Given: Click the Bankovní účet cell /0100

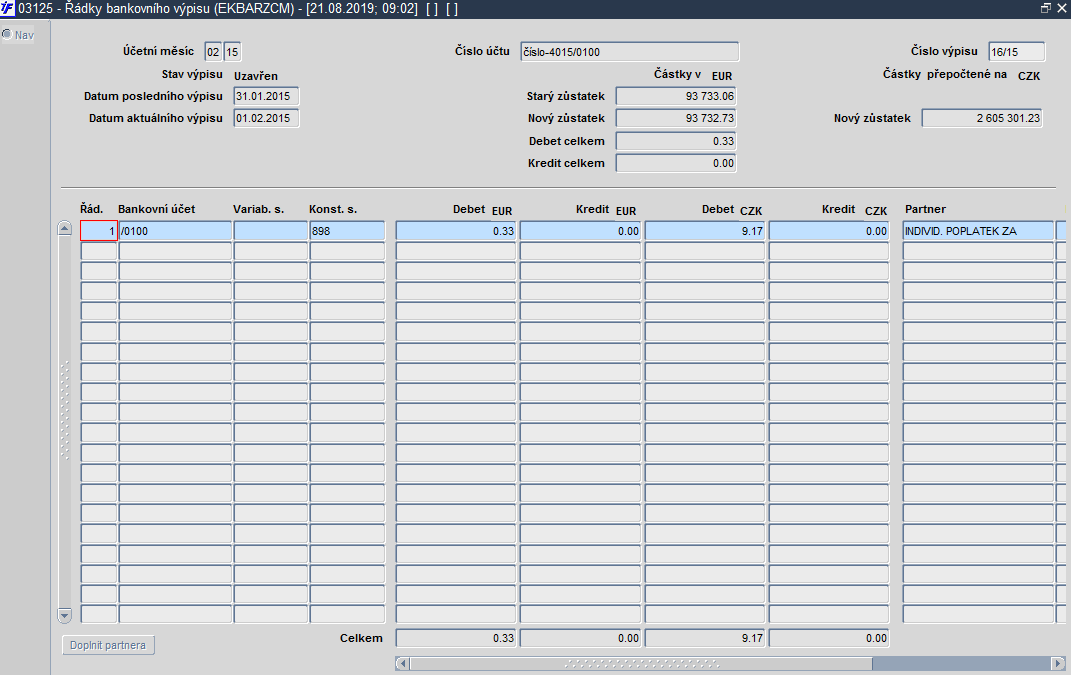Looking at the screenshot, I should tap(176, 231).
